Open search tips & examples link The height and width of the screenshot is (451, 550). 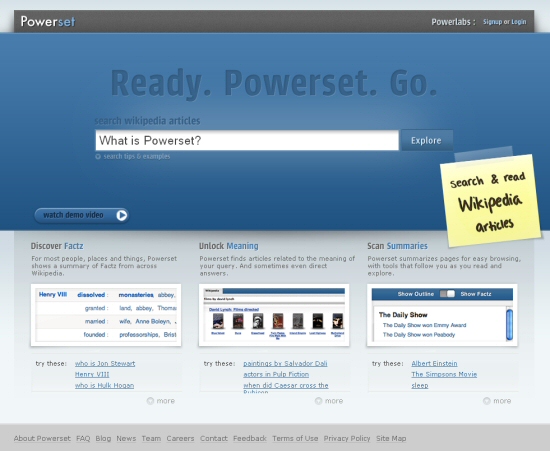pos(133,156)
